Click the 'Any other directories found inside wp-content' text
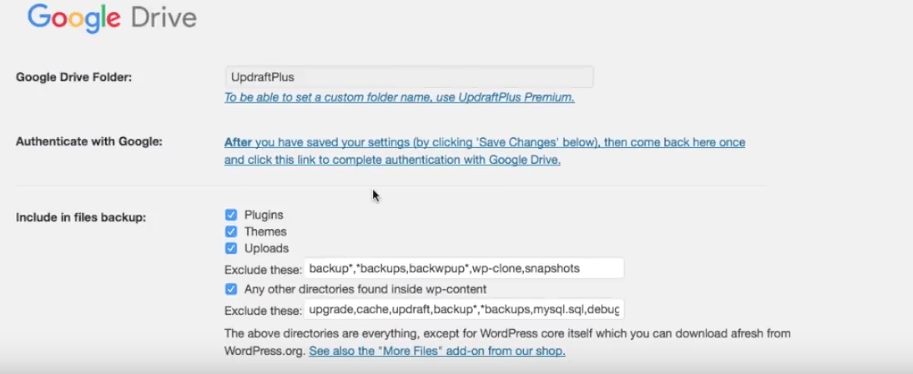Screen dimensions: 913x374 coord(365,289)
